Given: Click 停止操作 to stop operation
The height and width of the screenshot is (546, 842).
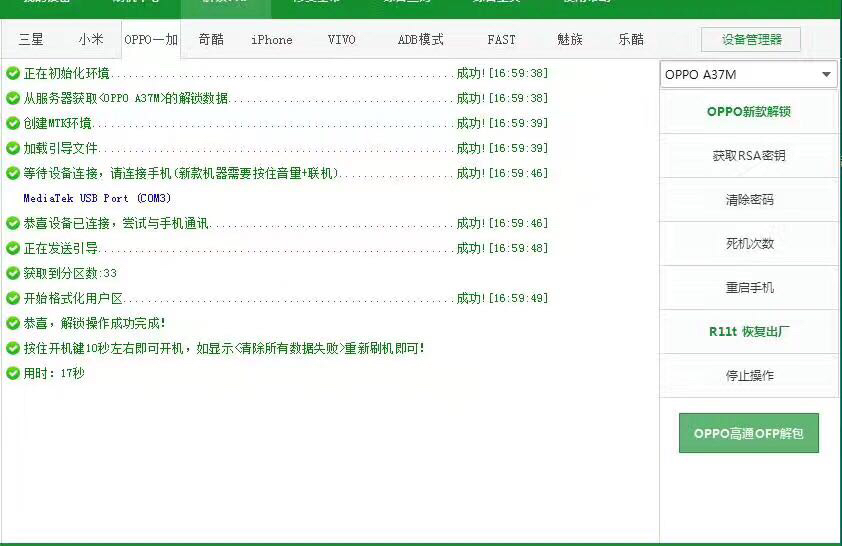Looking at the screenshot, I should click(749, 376).
